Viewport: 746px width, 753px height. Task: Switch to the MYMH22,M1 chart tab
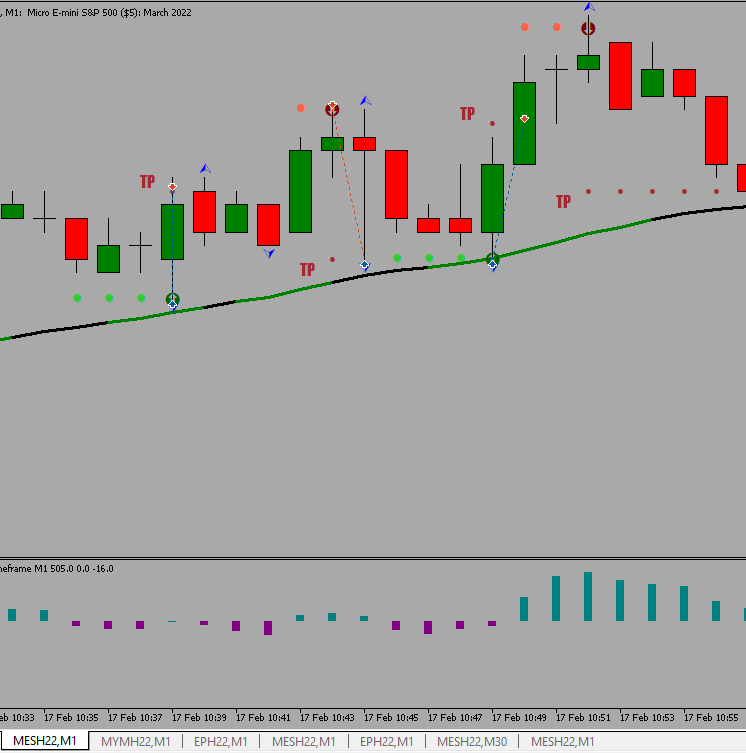[x=135, y=741]
